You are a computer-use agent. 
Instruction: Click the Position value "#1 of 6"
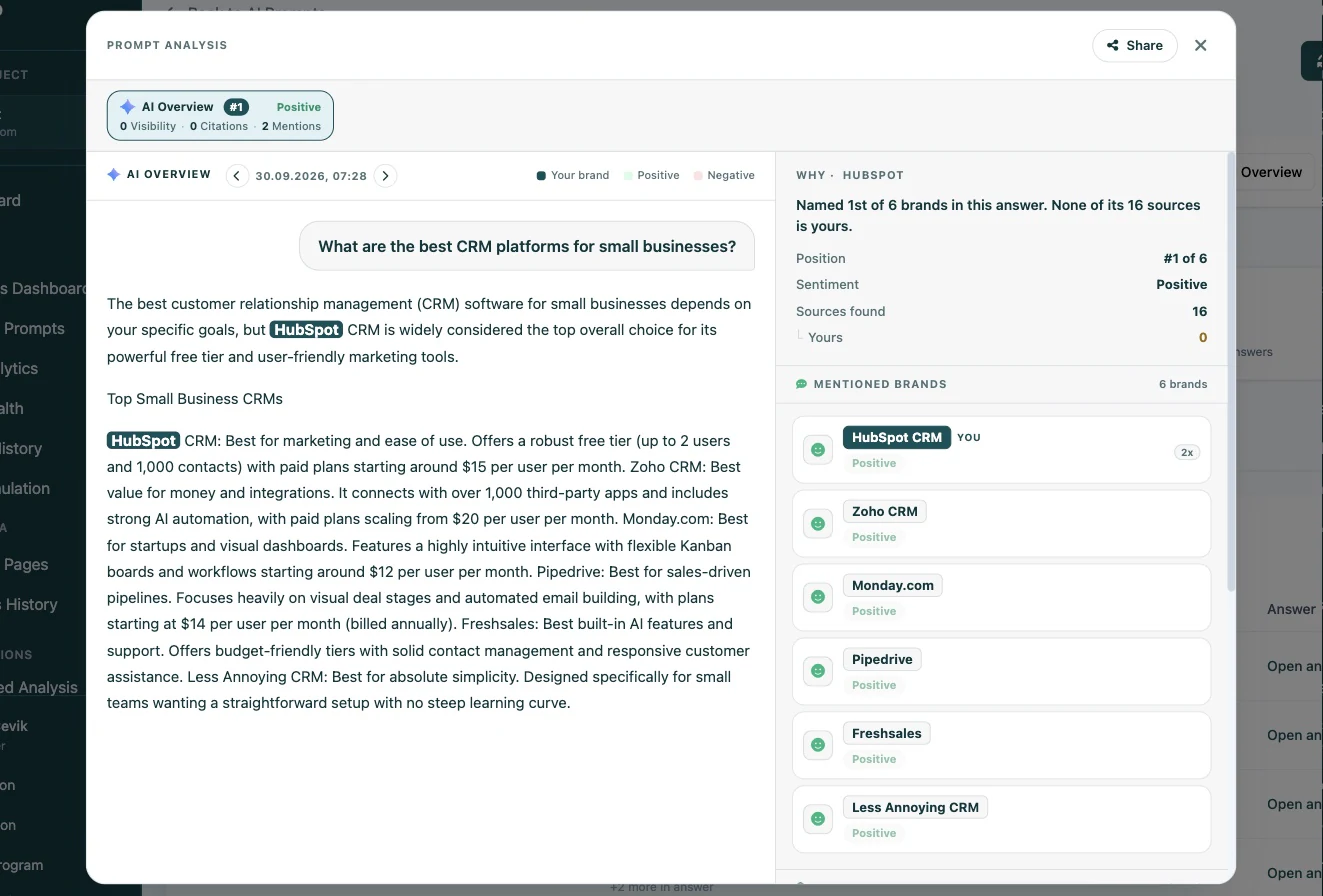1185,258
